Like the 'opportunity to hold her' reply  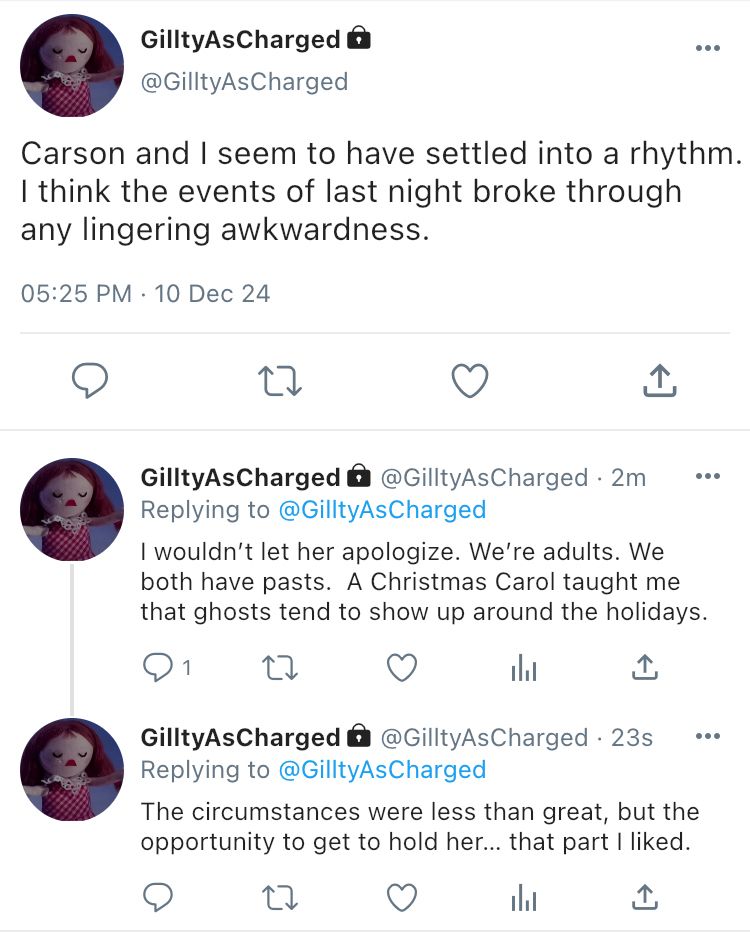(x=402, y=897)
